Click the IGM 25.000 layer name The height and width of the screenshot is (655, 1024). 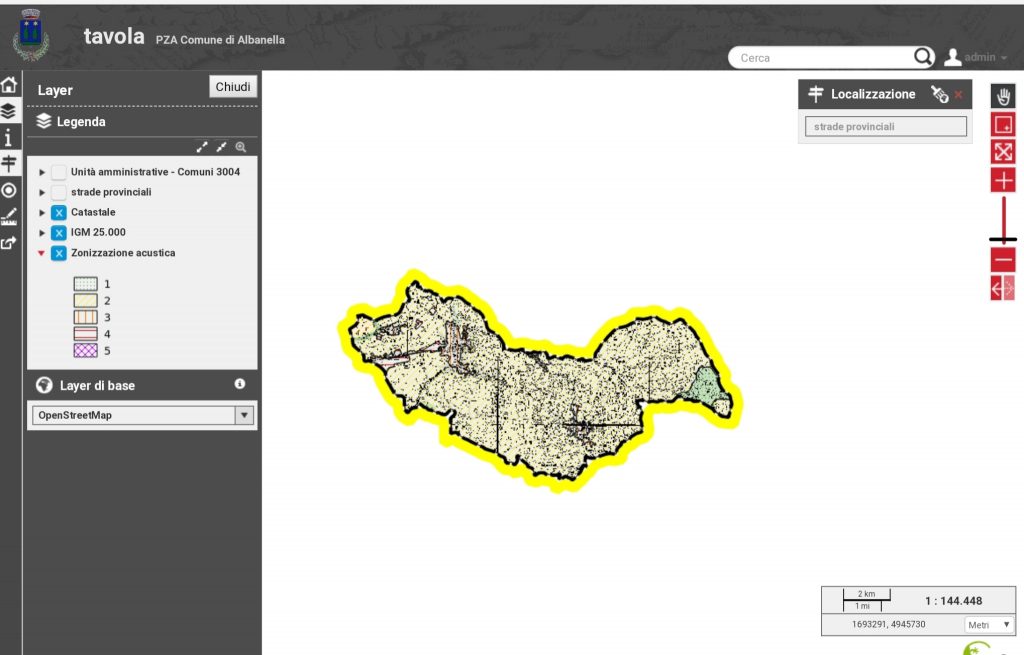98,232
